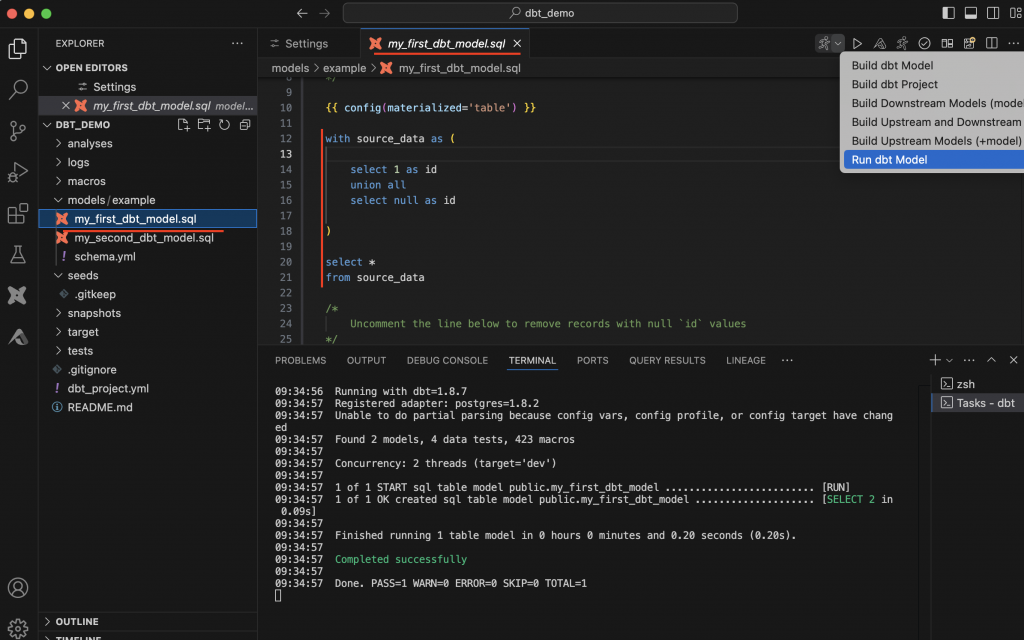
Task: Open the dbt Power User sidebar icon
Action: point(17,295)
